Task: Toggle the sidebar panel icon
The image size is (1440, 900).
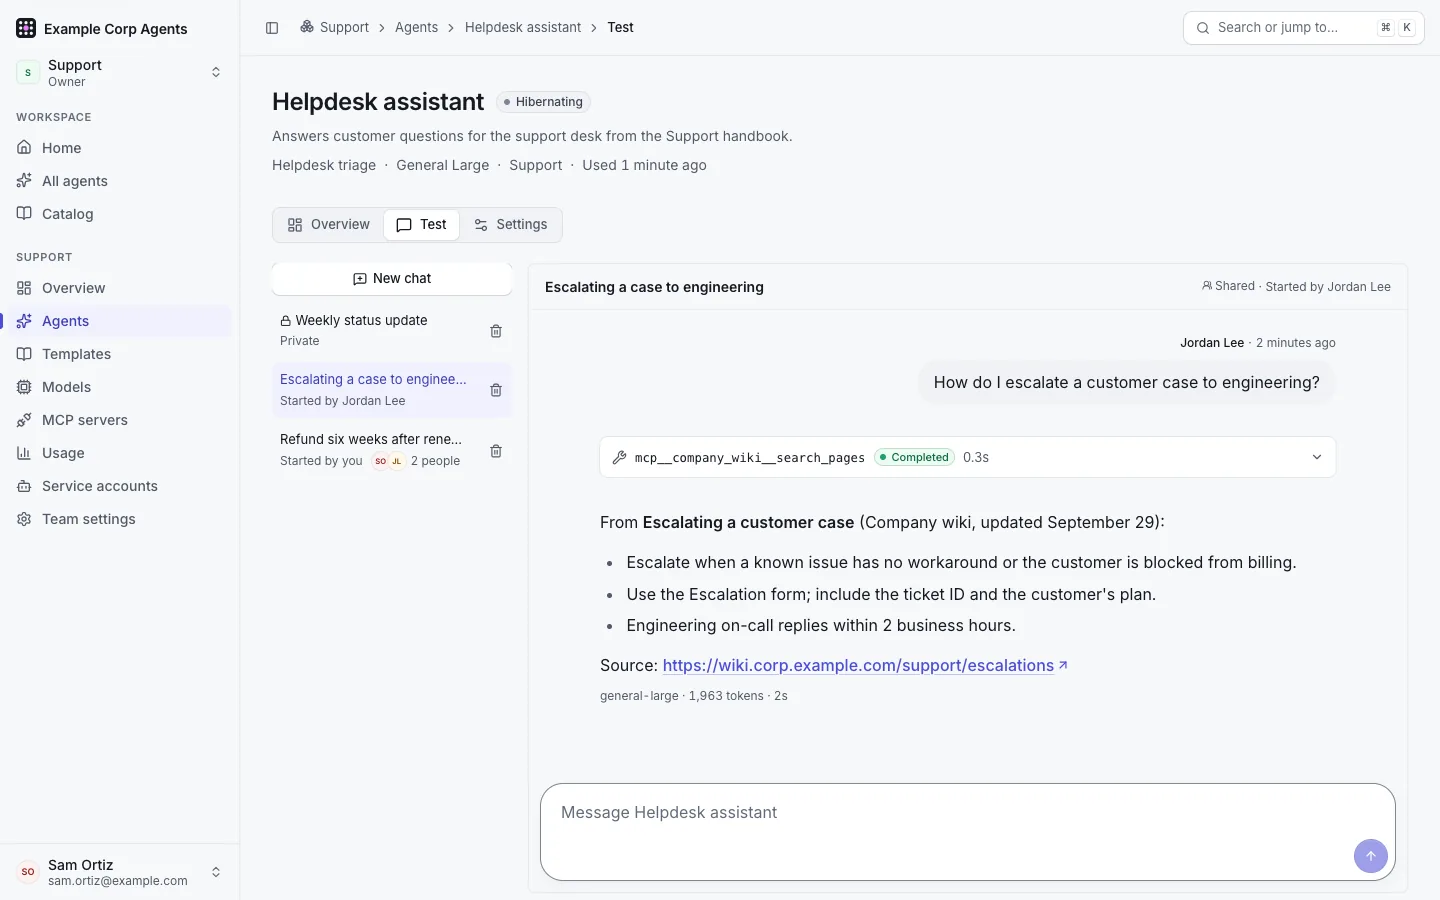Action: [272, 28]
